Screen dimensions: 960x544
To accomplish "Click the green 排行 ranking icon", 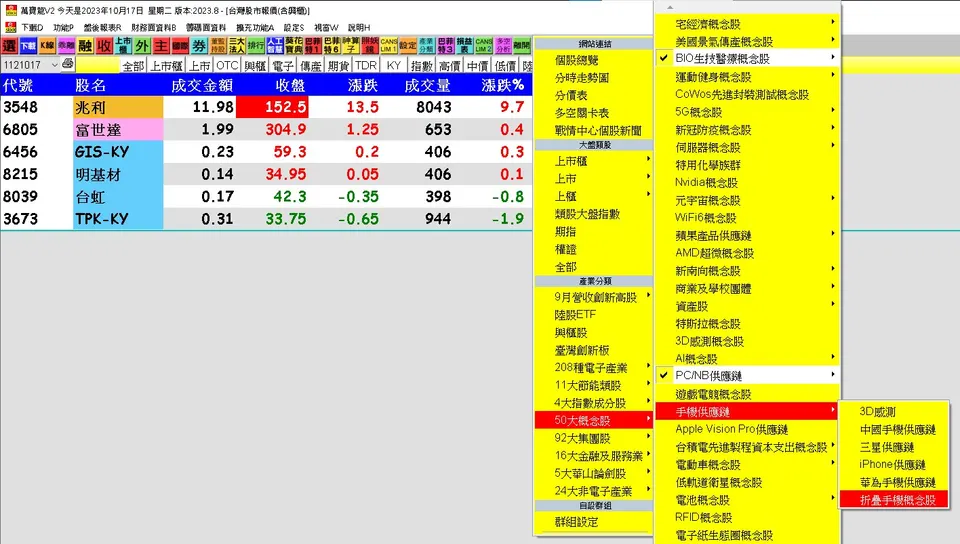I will (256, 46).
